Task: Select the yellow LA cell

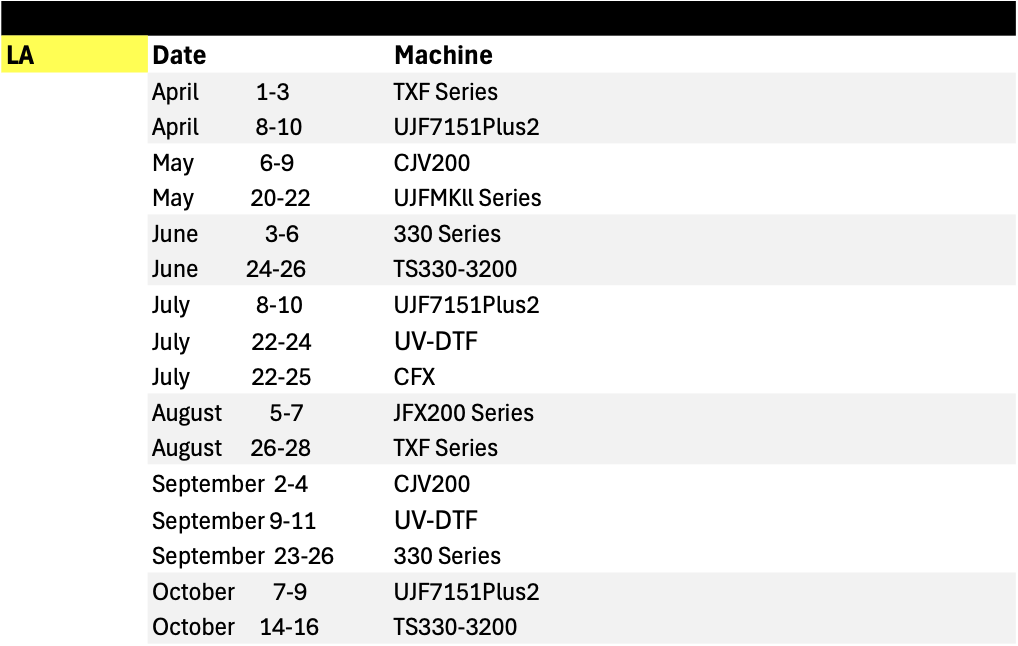Action: click(74, 55)
